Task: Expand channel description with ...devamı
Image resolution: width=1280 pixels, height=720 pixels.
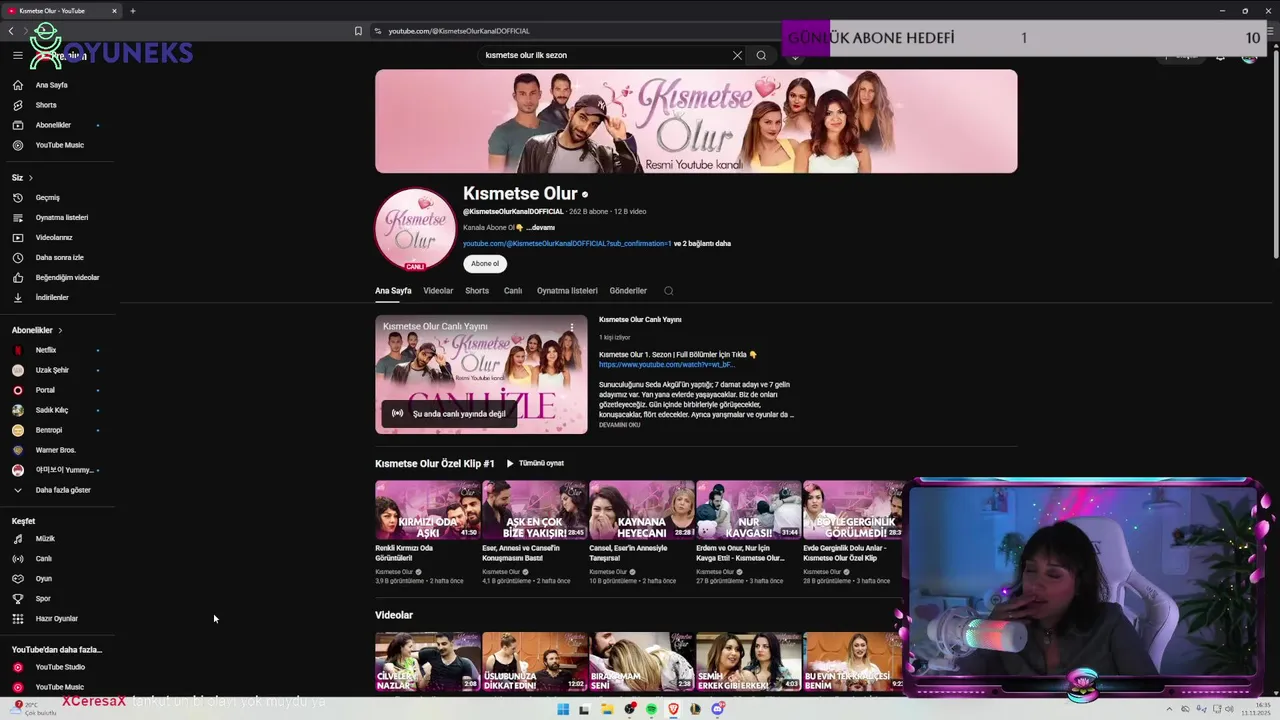Action: (x=541, y=228)
